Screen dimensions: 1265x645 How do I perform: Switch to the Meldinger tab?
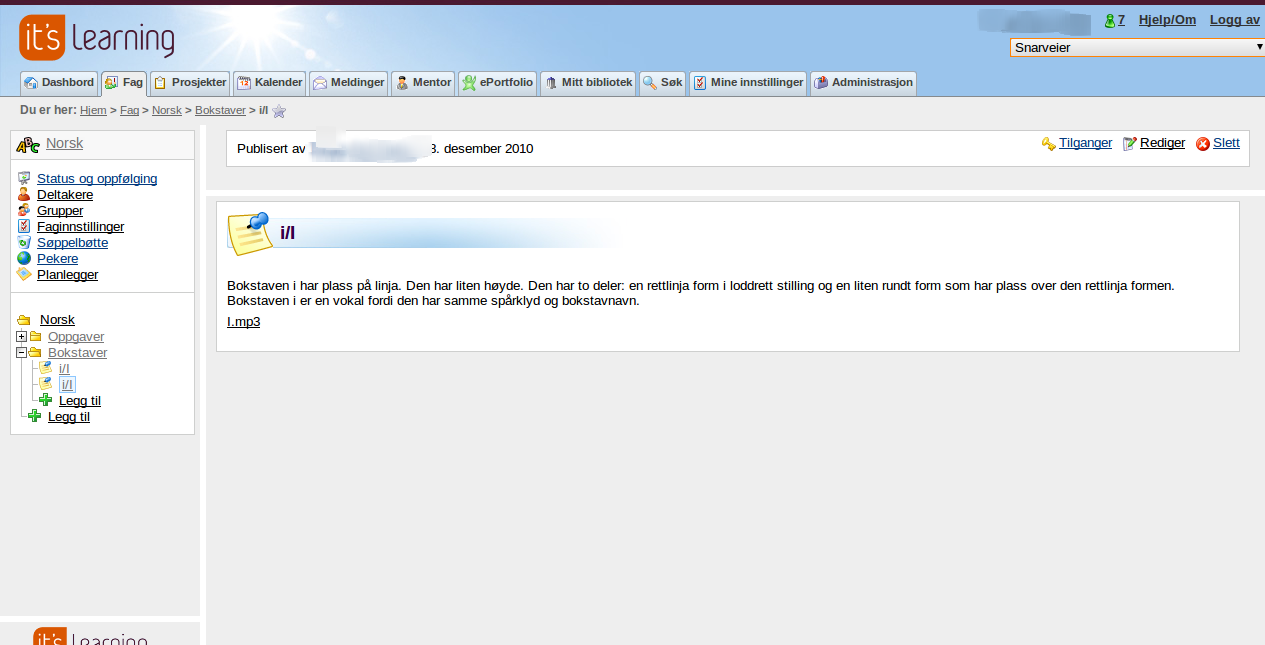348,83
